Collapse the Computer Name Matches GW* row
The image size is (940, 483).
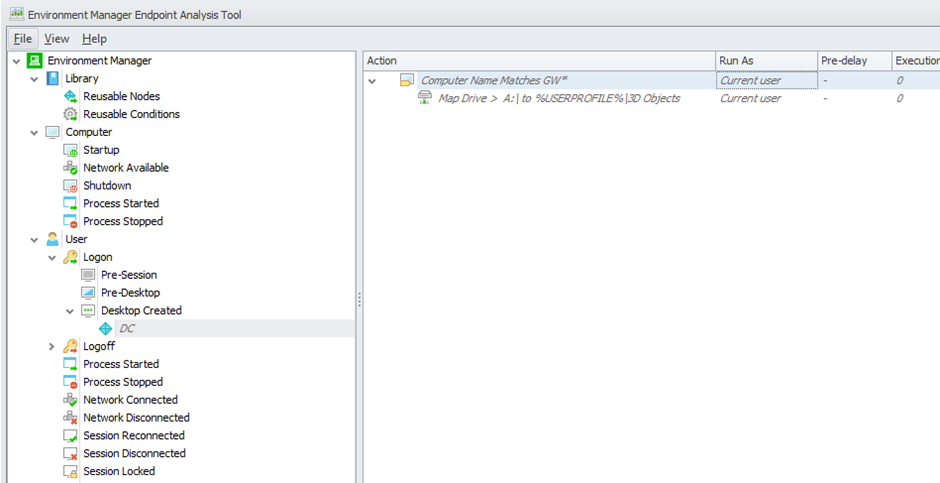click(x=372, y=81)
